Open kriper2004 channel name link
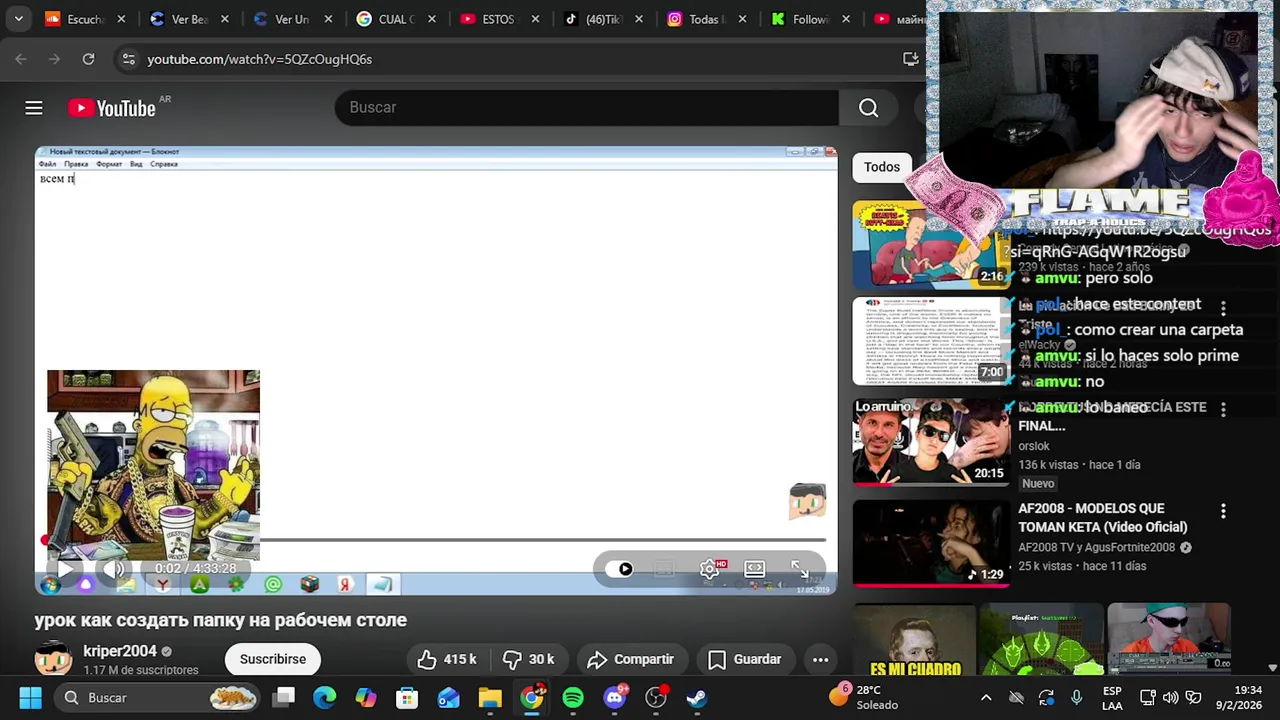 120,651
